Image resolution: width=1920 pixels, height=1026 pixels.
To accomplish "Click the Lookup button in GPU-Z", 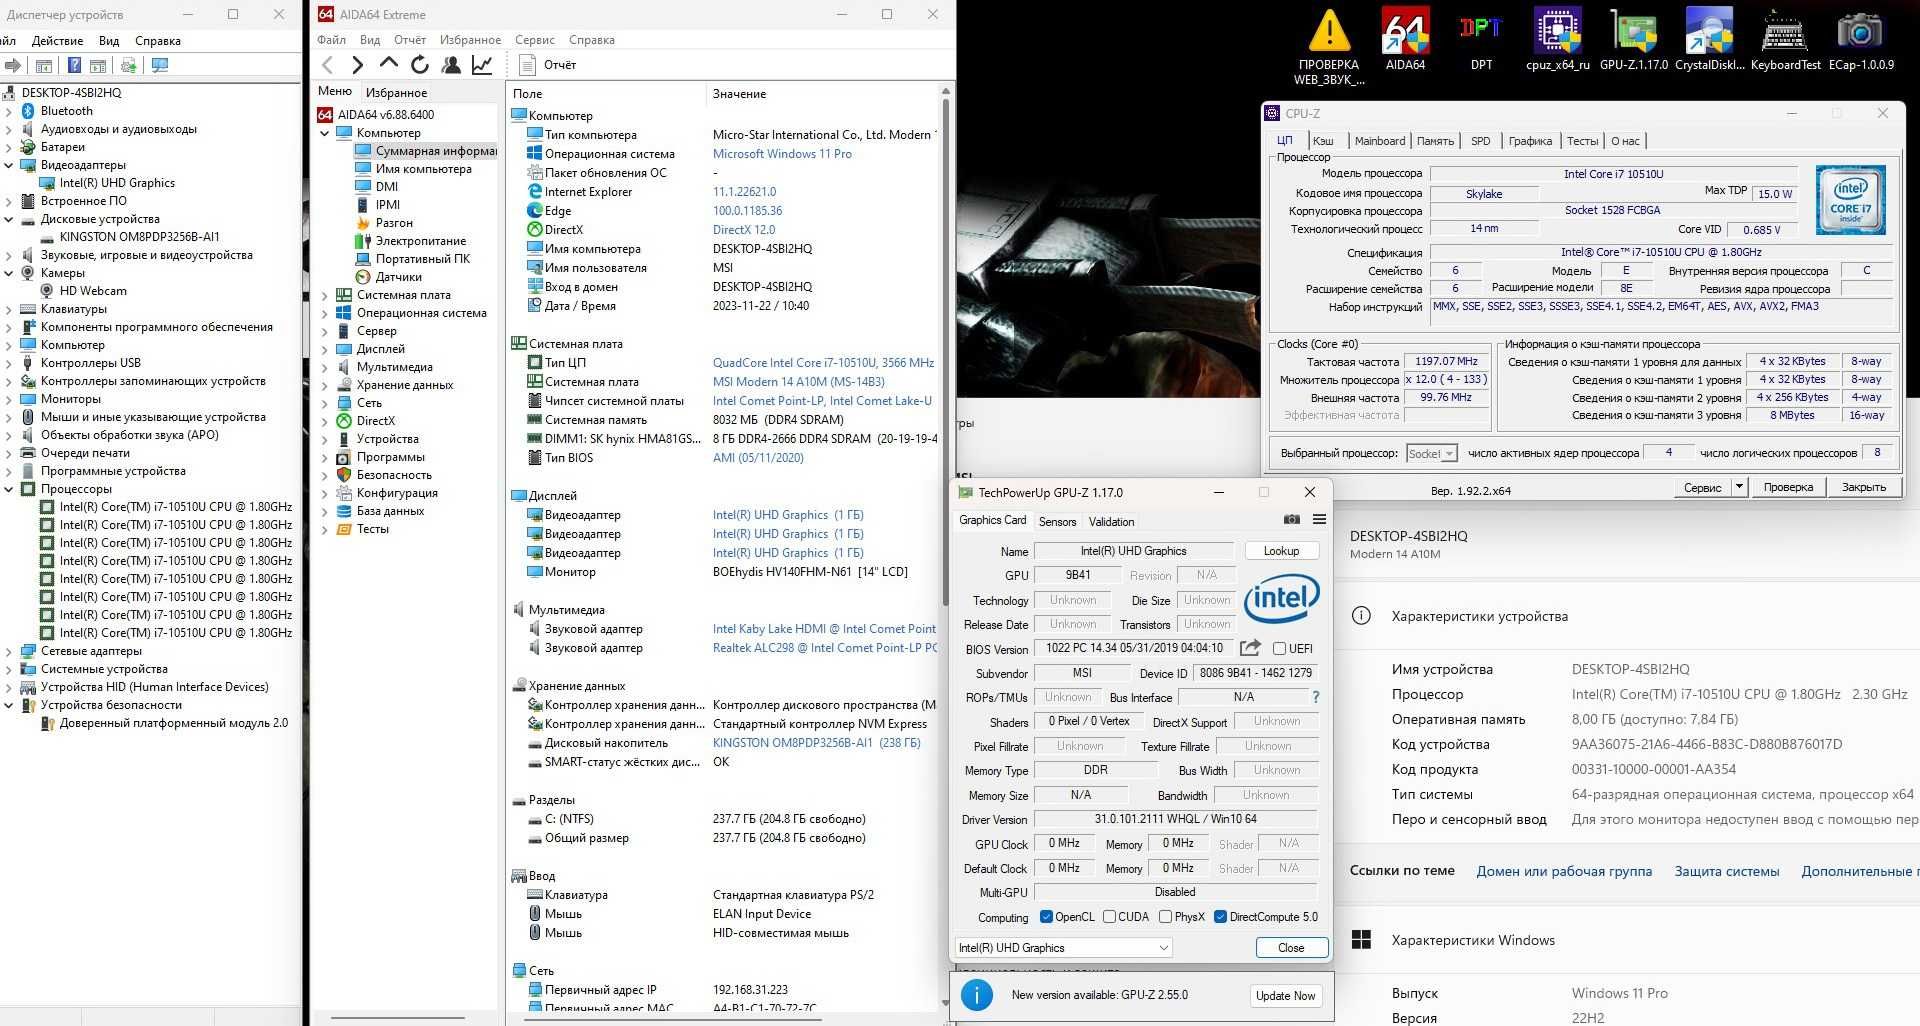I will pyautogui.click(x=1282, y=551).
